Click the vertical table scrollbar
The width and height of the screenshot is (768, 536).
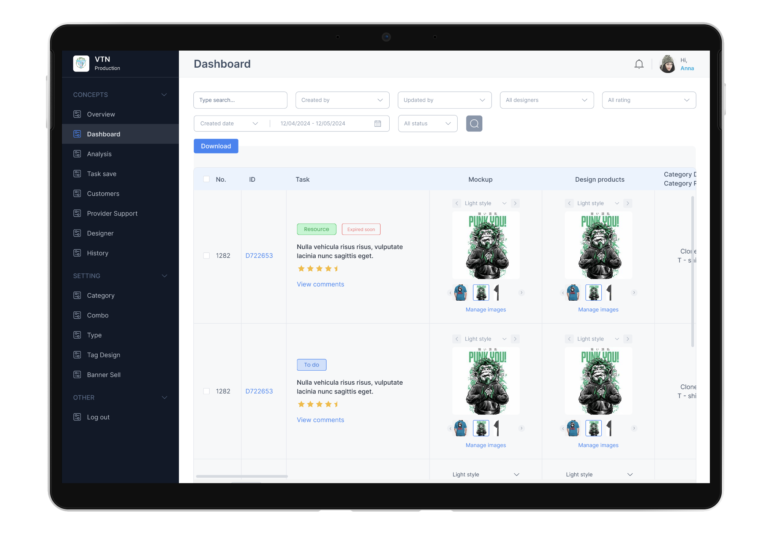pos(692,271)
